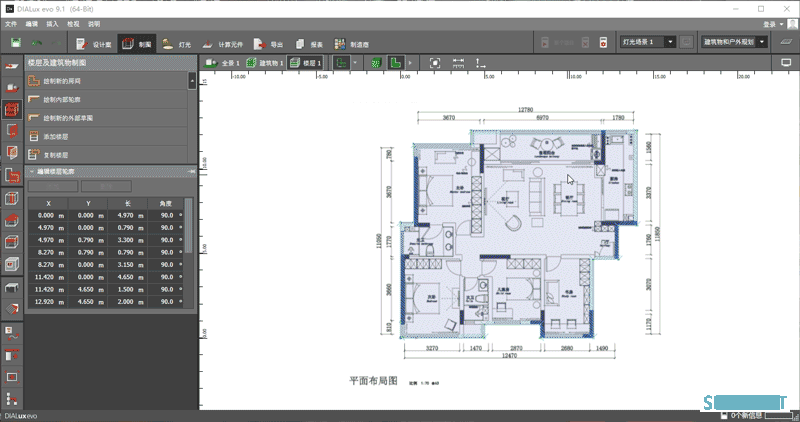The image size is (800, 422).
Task: Select 复制楼层 option
Action: [107, 155]
